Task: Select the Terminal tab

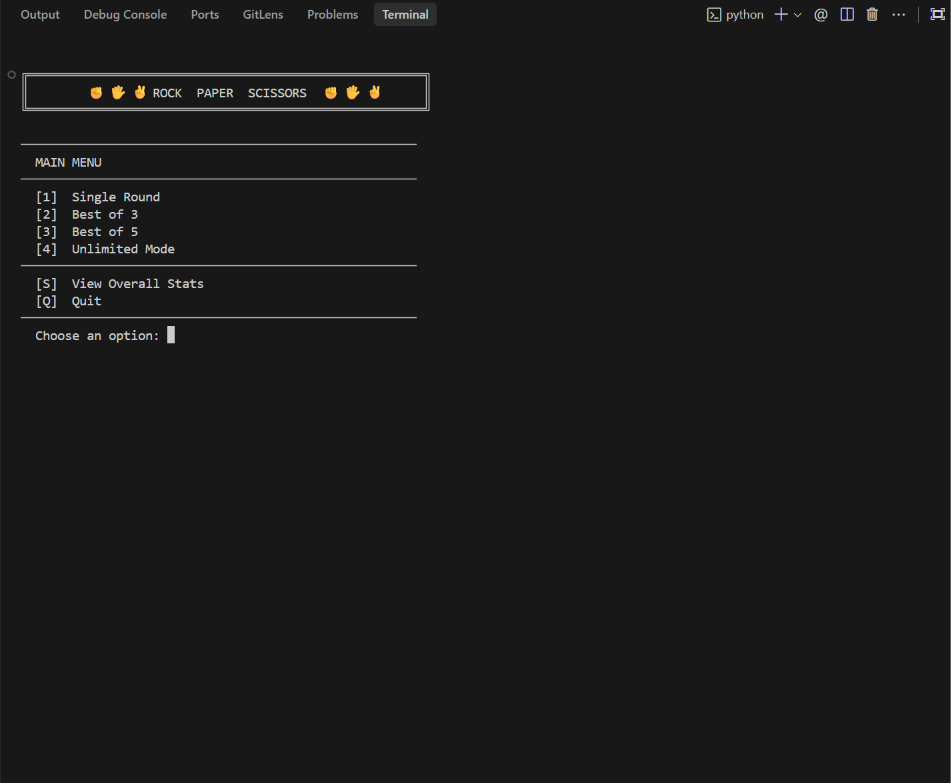Action: coord(405,15)
